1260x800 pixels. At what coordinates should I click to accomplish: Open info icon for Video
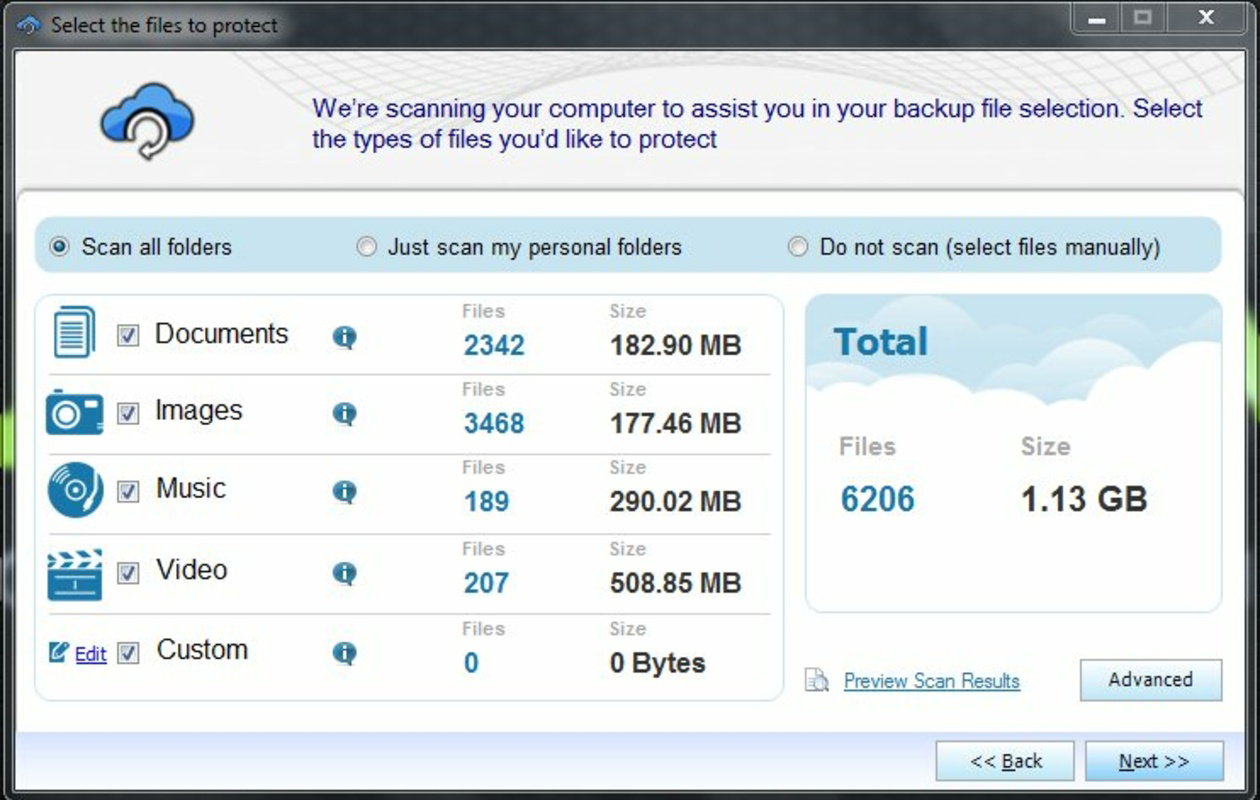(344, 573)
